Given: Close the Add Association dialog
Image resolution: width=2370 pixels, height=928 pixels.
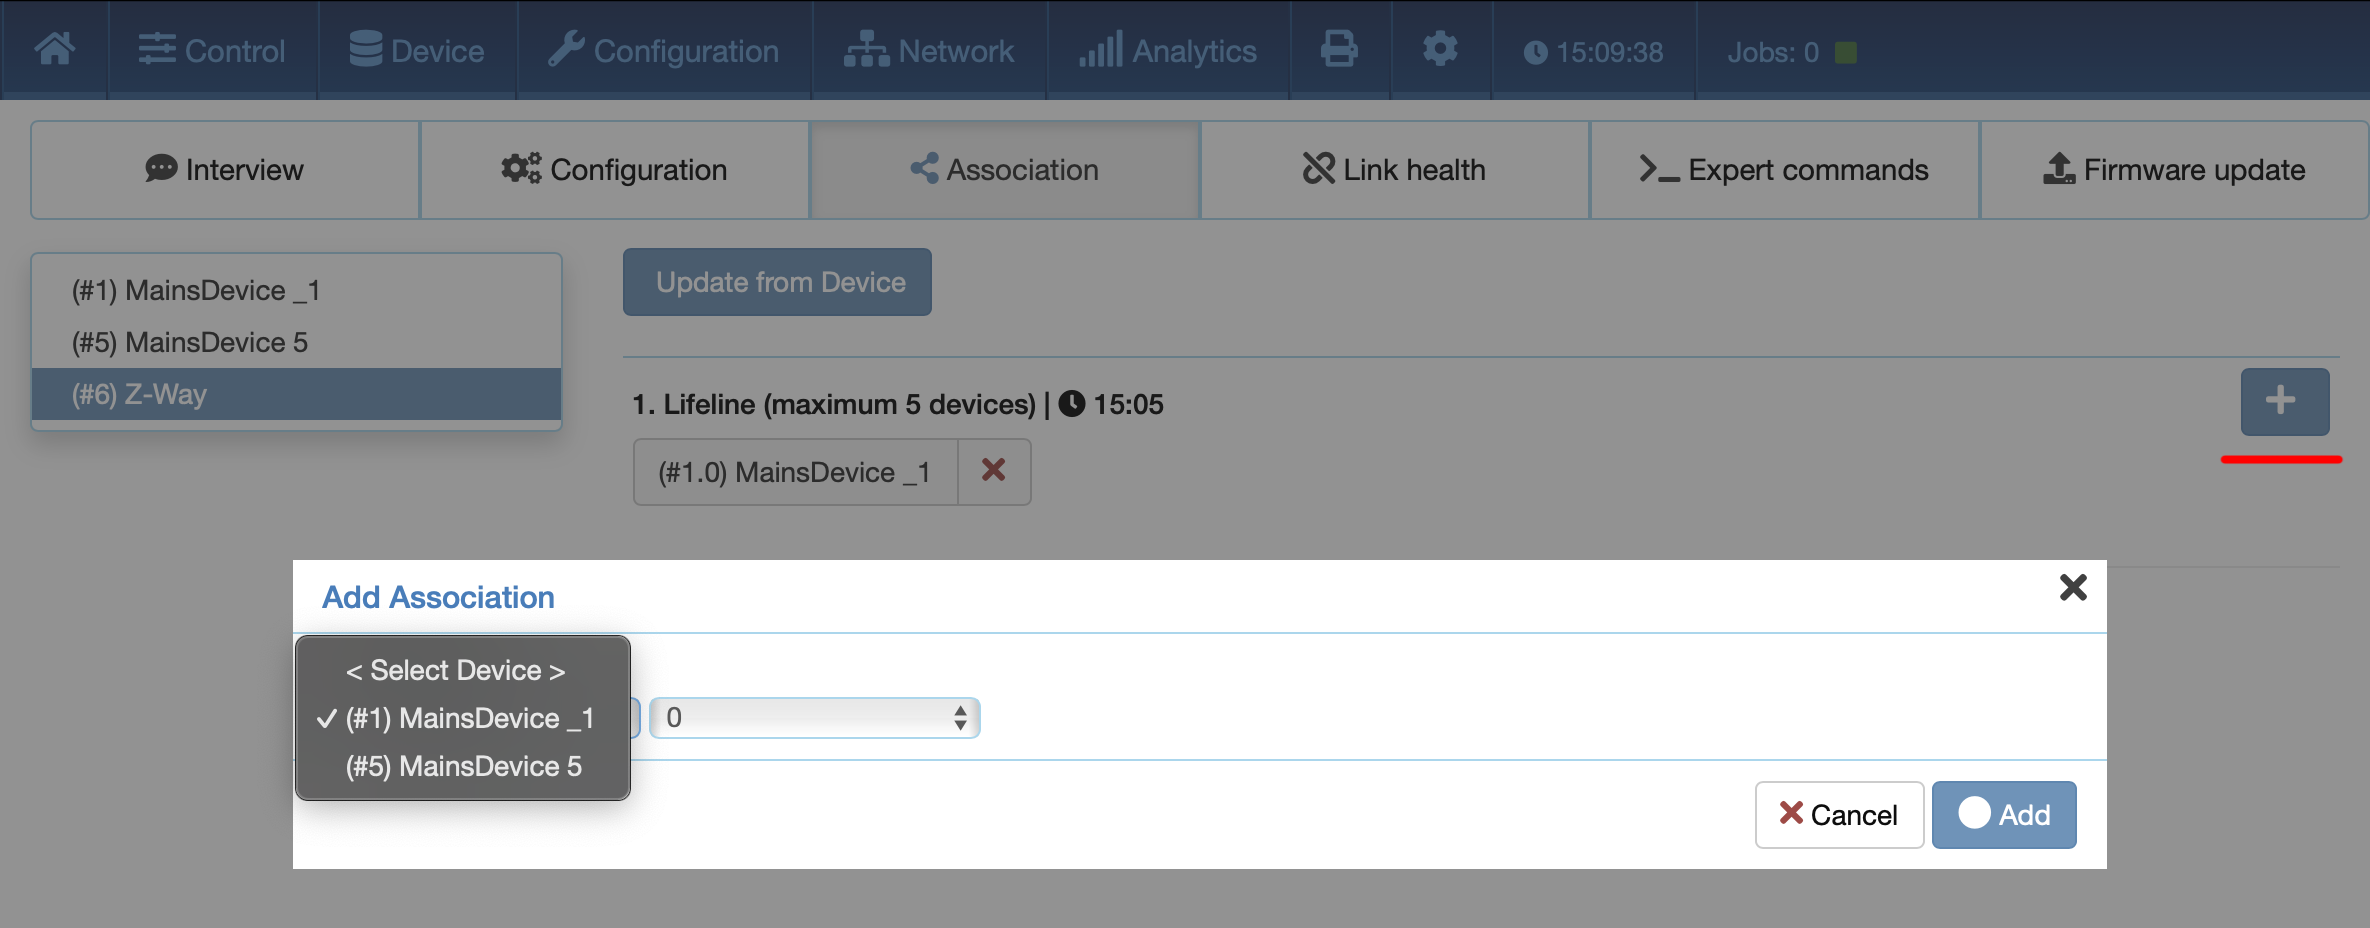Looking at the screenshot, I should pyautogui.click(x=2073, y=587).
